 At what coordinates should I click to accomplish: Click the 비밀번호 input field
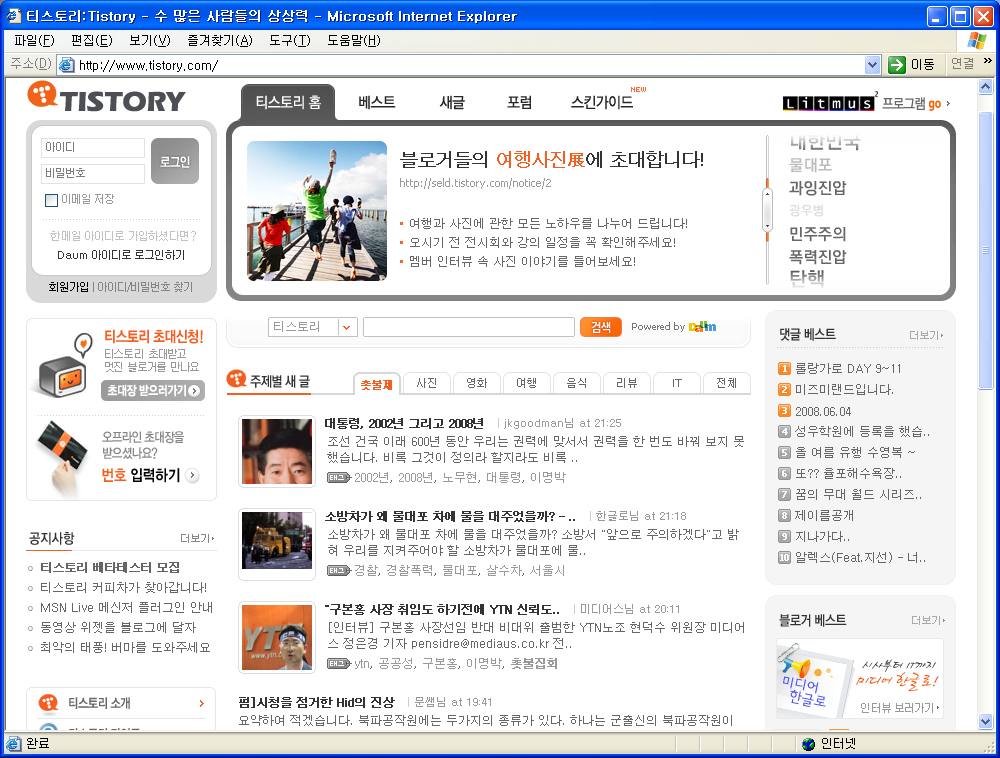[x=93, y=173]
